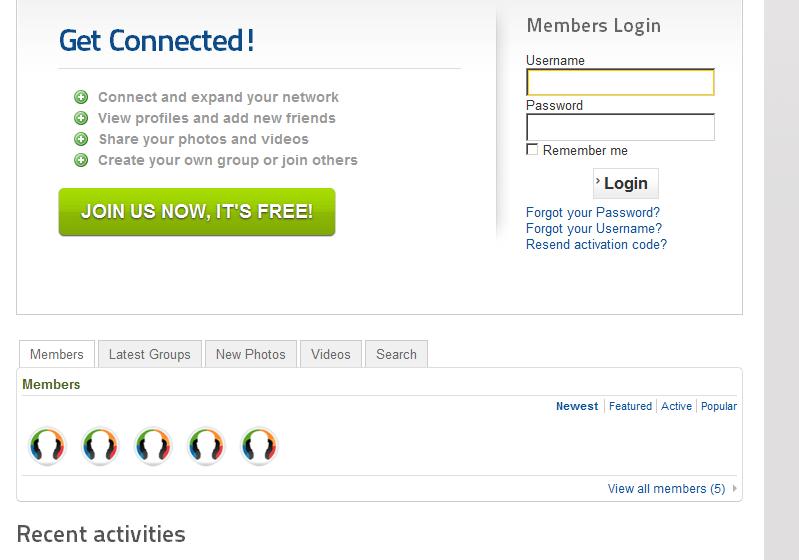Click 'JOIN US NOW, IT'S FREE!' button
The height and width of the screenshot is (560, 799).
pyautogui.click(x=197, y=212)
